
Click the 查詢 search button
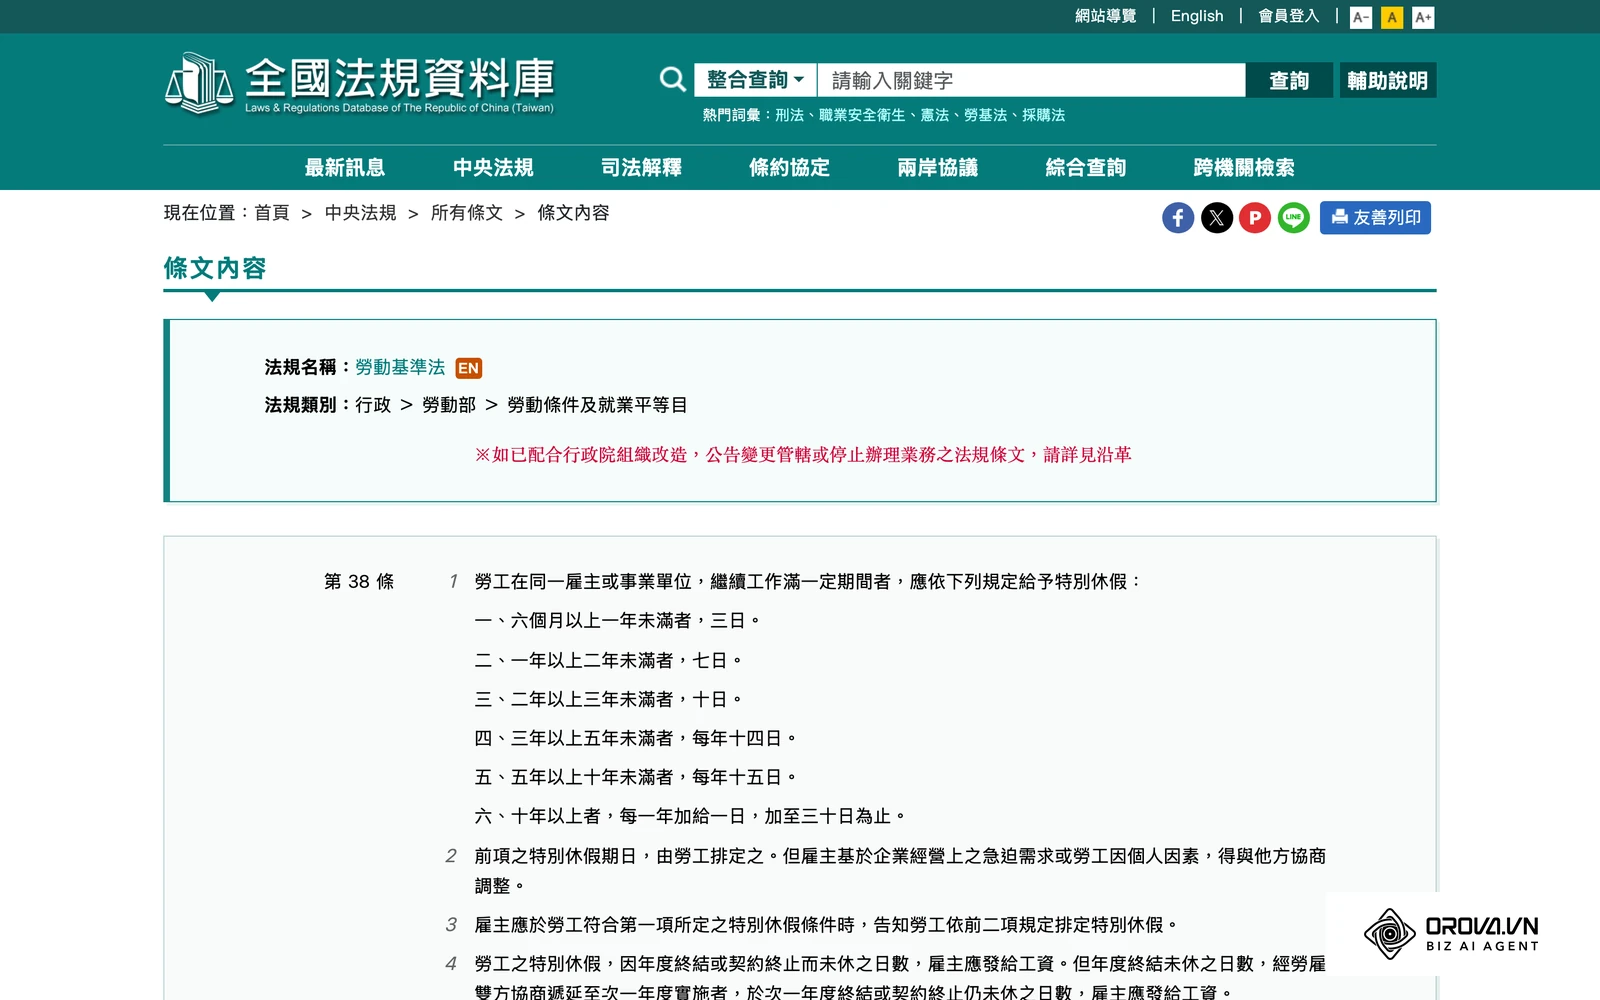tap(1289, 80)
